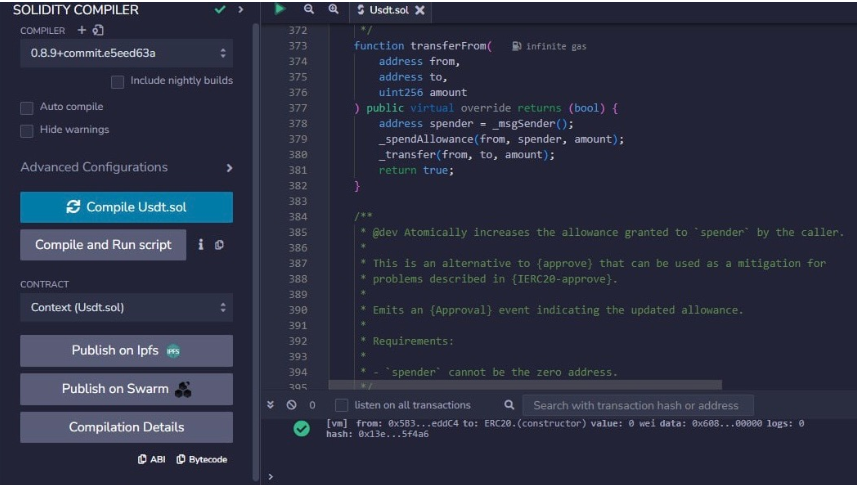This screenshot has height=485, width=857.
Task: Click the add custom compiler plus icon
Action: 82,30
